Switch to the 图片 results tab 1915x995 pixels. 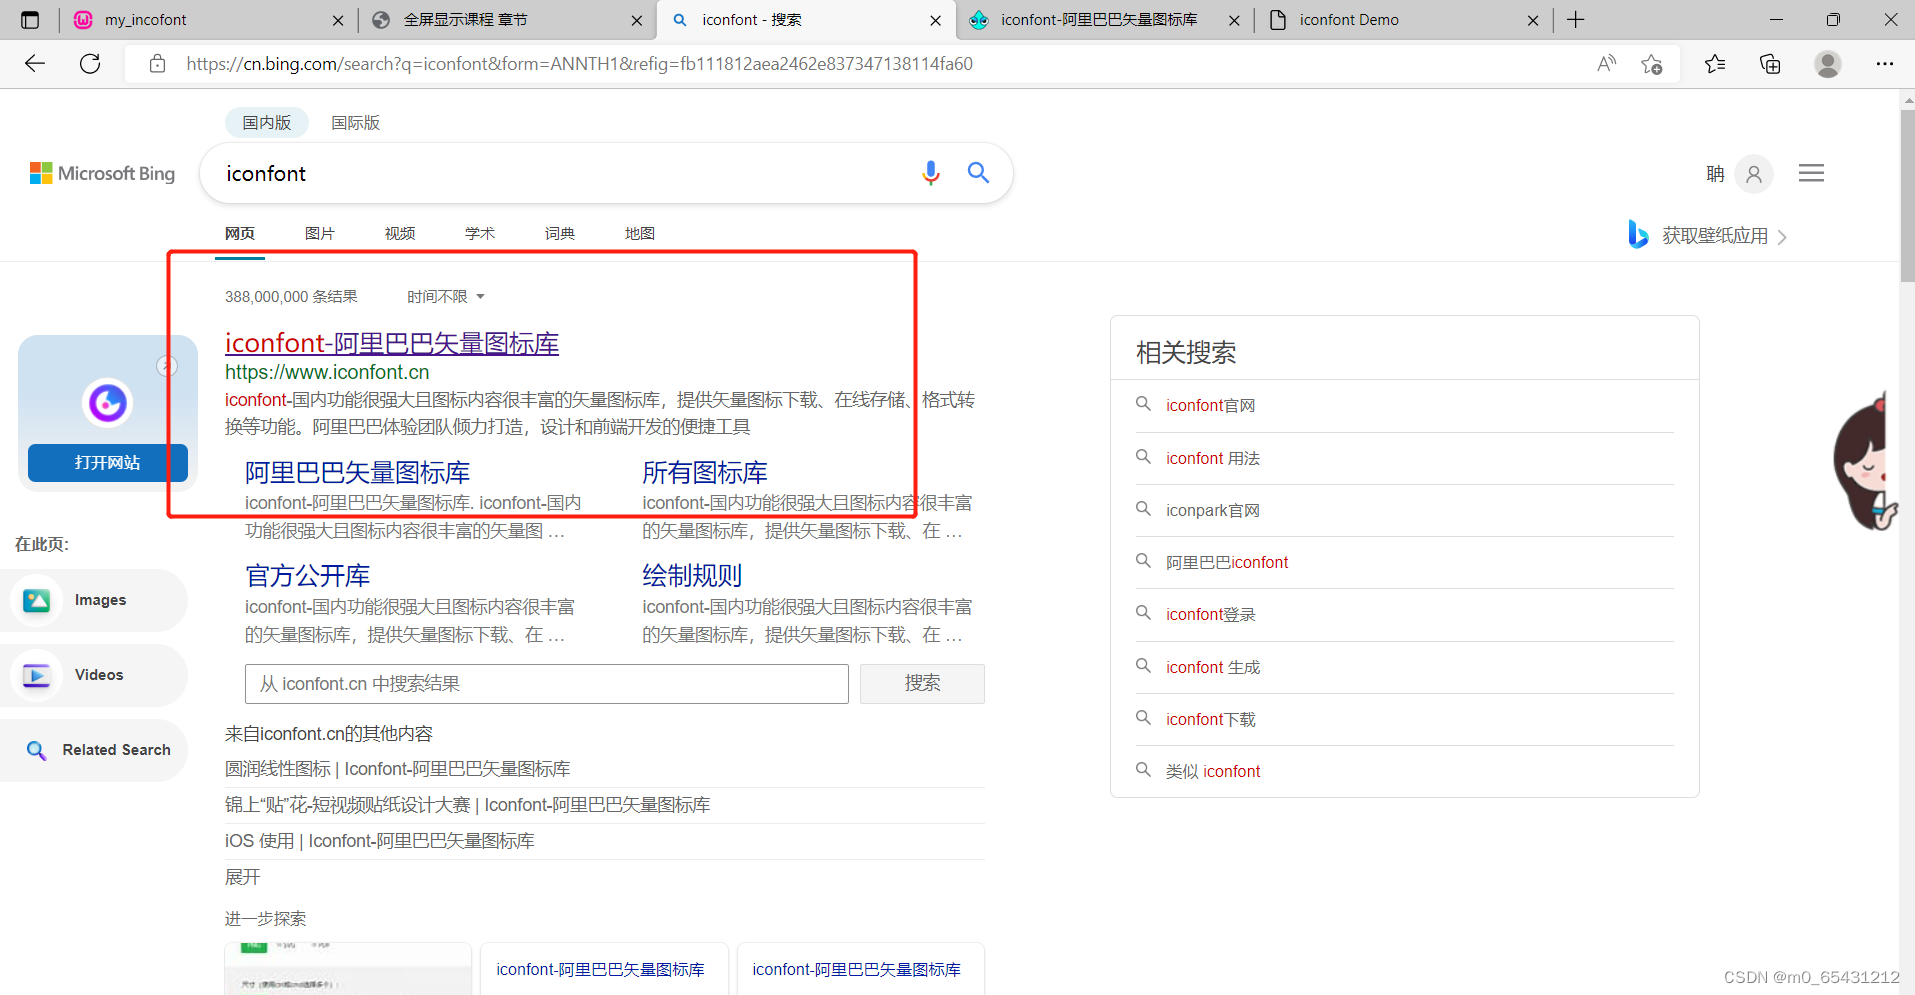(x=320, y=233)
